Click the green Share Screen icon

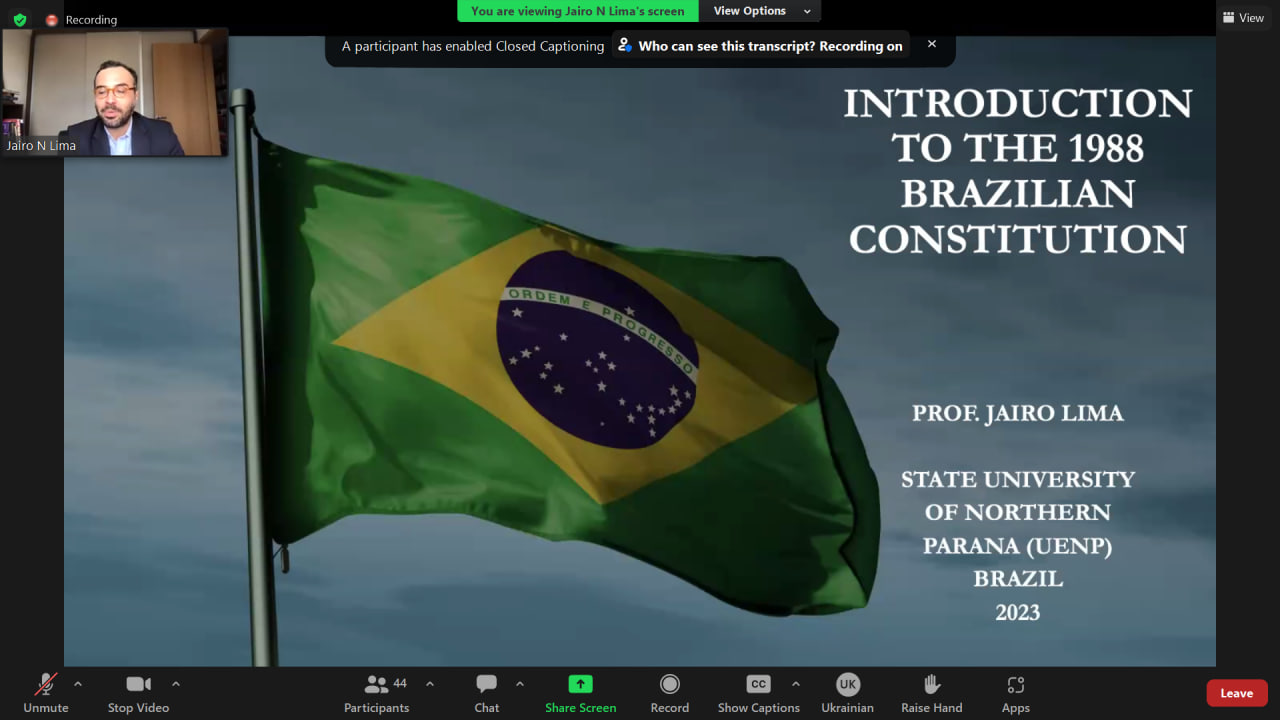[x=580, y=684]
